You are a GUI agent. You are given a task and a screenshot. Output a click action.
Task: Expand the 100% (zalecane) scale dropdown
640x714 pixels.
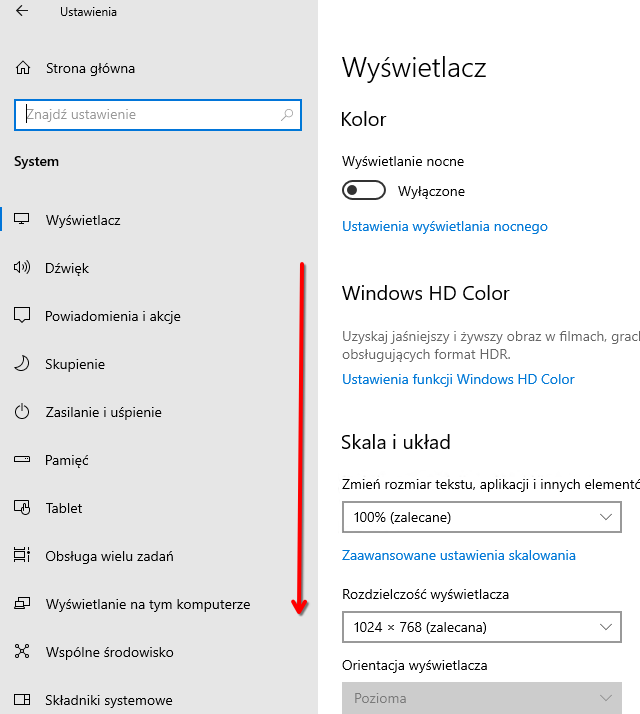[481, 517]
